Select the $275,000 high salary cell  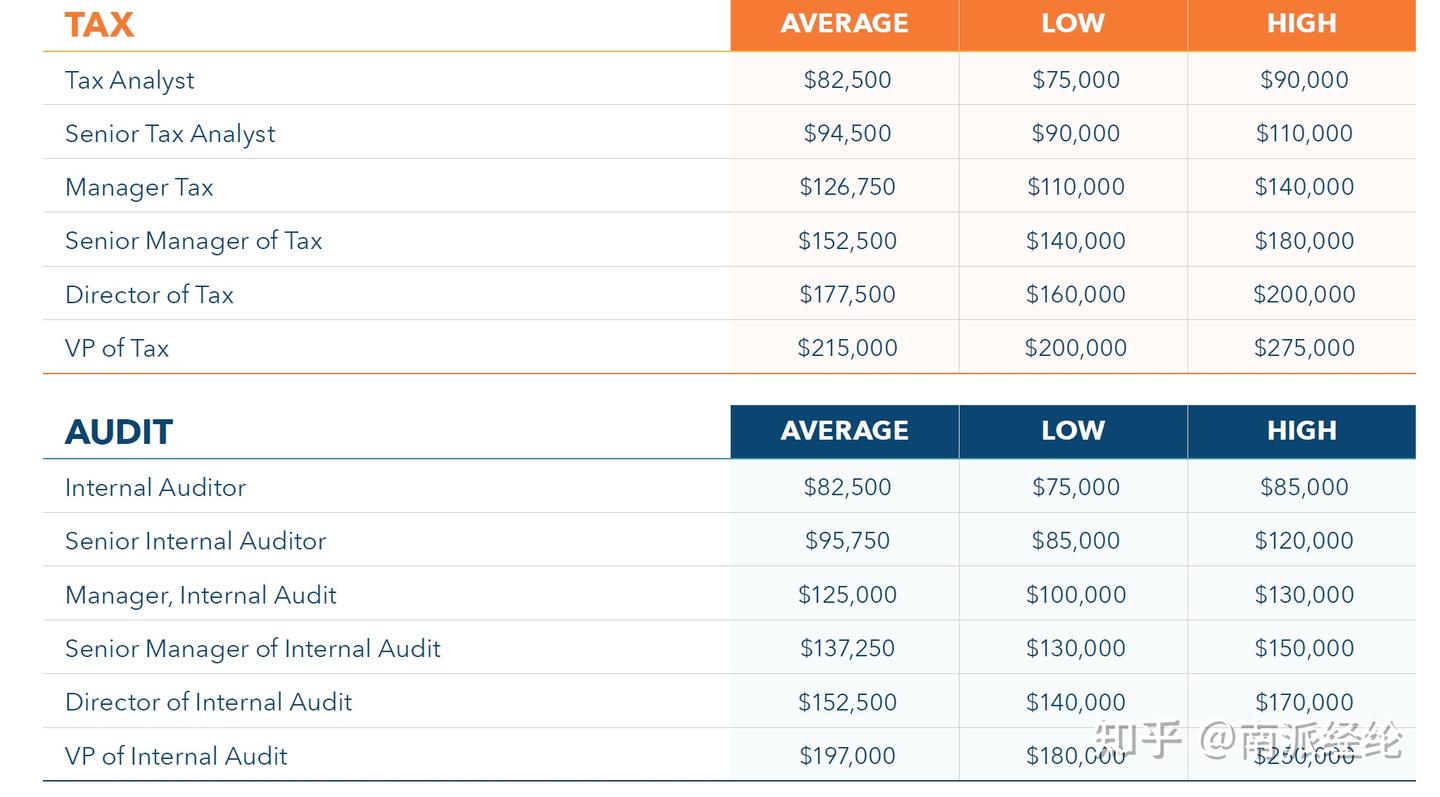(1304, 348)
